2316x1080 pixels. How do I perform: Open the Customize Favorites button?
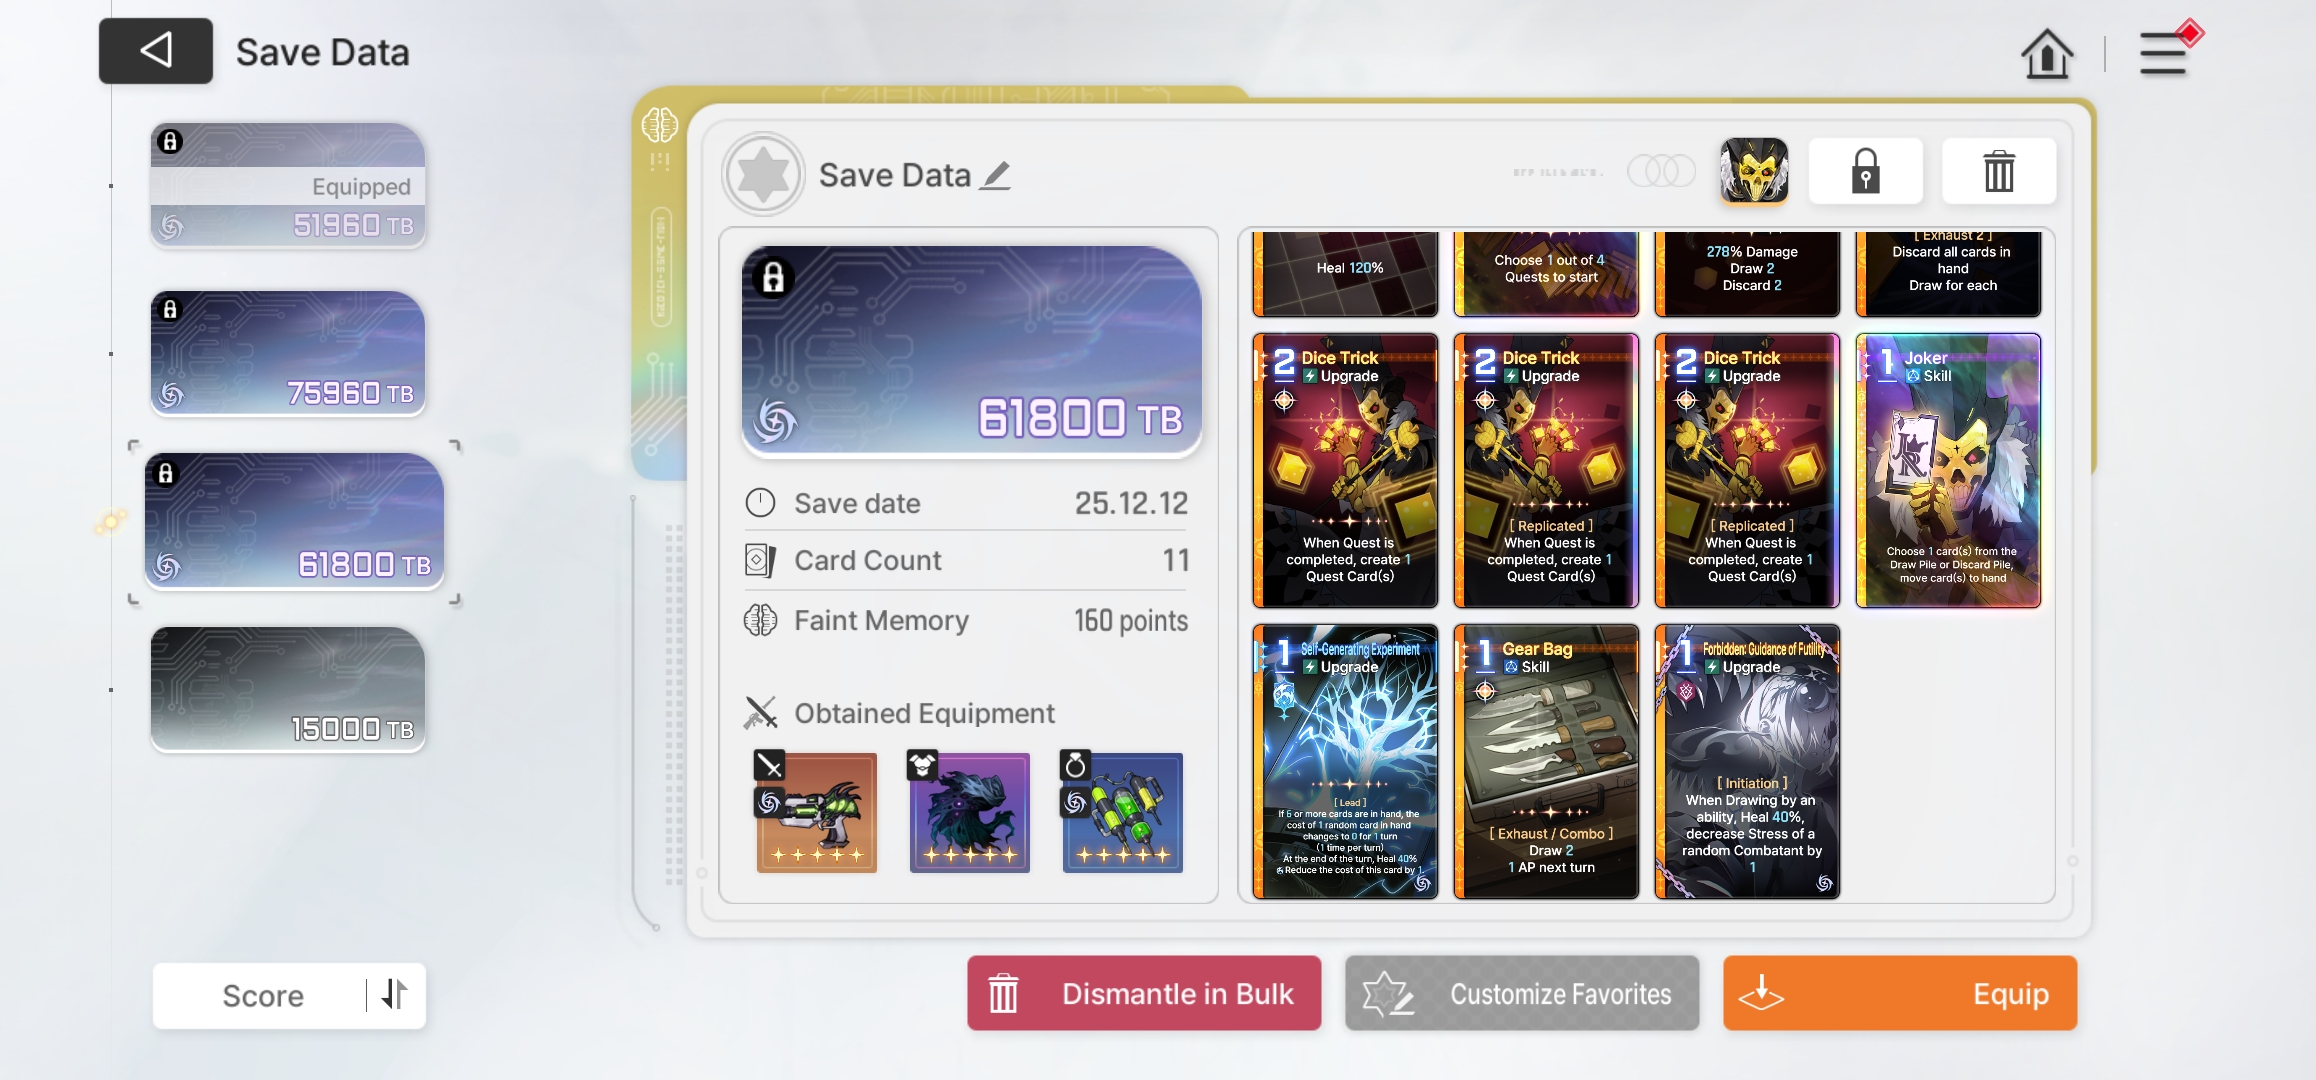click(x=1522, y=993)
